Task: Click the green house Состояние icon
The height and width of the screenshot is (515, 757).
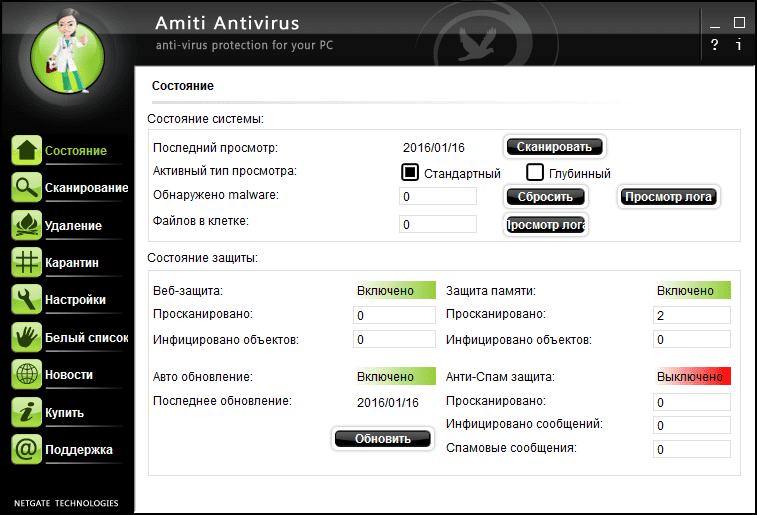Action: tap(26, 150)
